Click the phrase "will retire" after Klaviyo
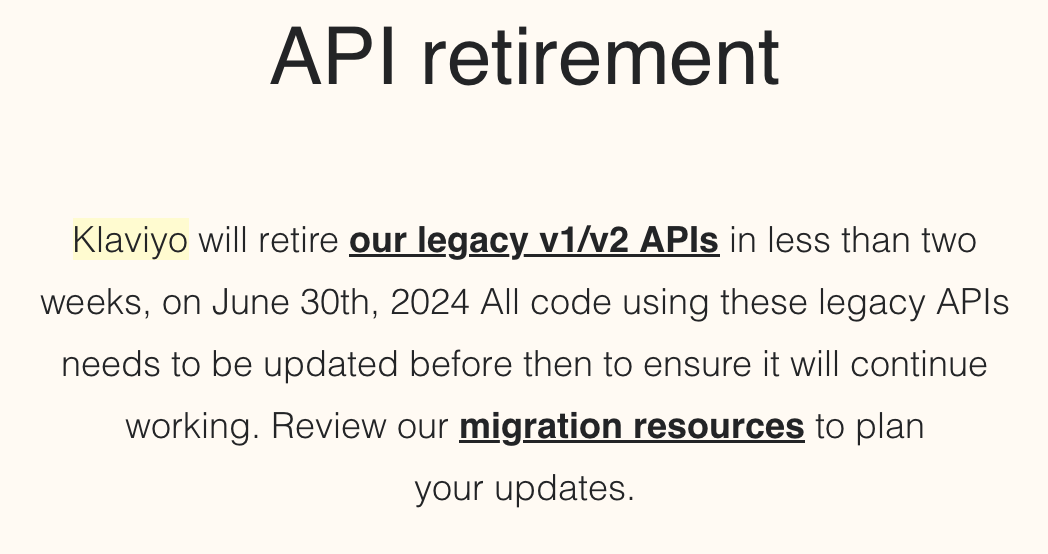This screenshot has width=1048, height=554. tap(269, 240)
